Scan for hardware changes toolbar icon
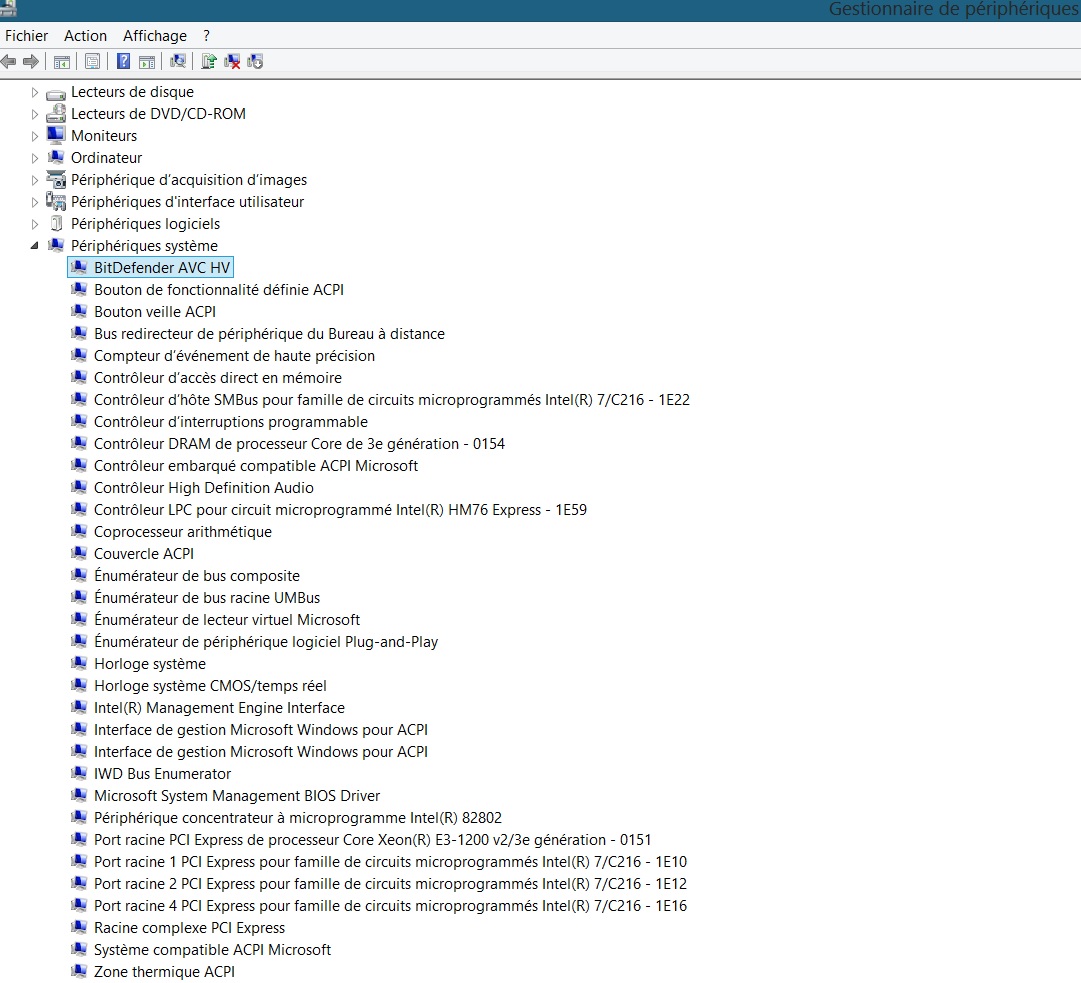Image resolution: width=1081 pixels, height=983 pixels. tap(178, 61)
